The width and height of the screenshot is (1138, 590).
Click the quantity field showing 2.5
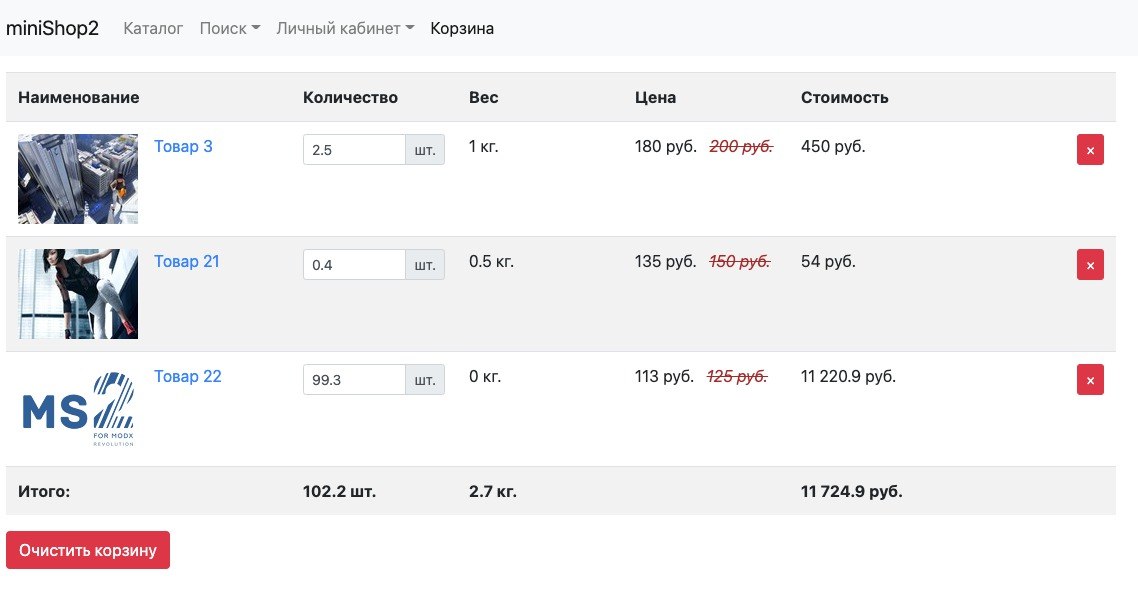[354, 149]
